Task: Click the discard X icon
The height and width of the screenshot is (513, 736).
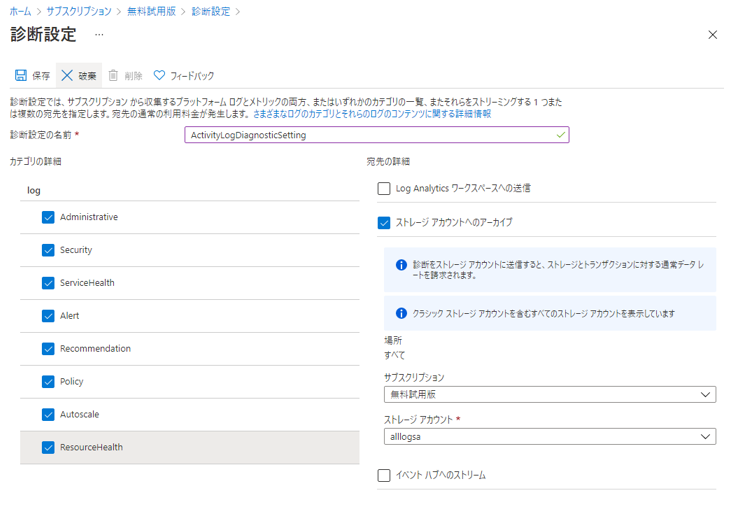Action: (67, 75)
